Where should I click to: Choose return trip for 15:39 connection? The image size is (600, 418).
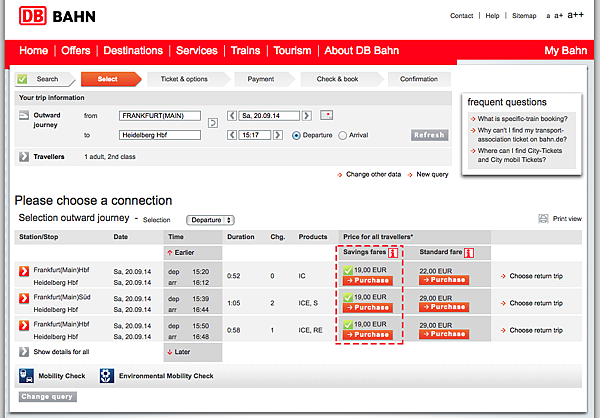(x=532, y=303)
